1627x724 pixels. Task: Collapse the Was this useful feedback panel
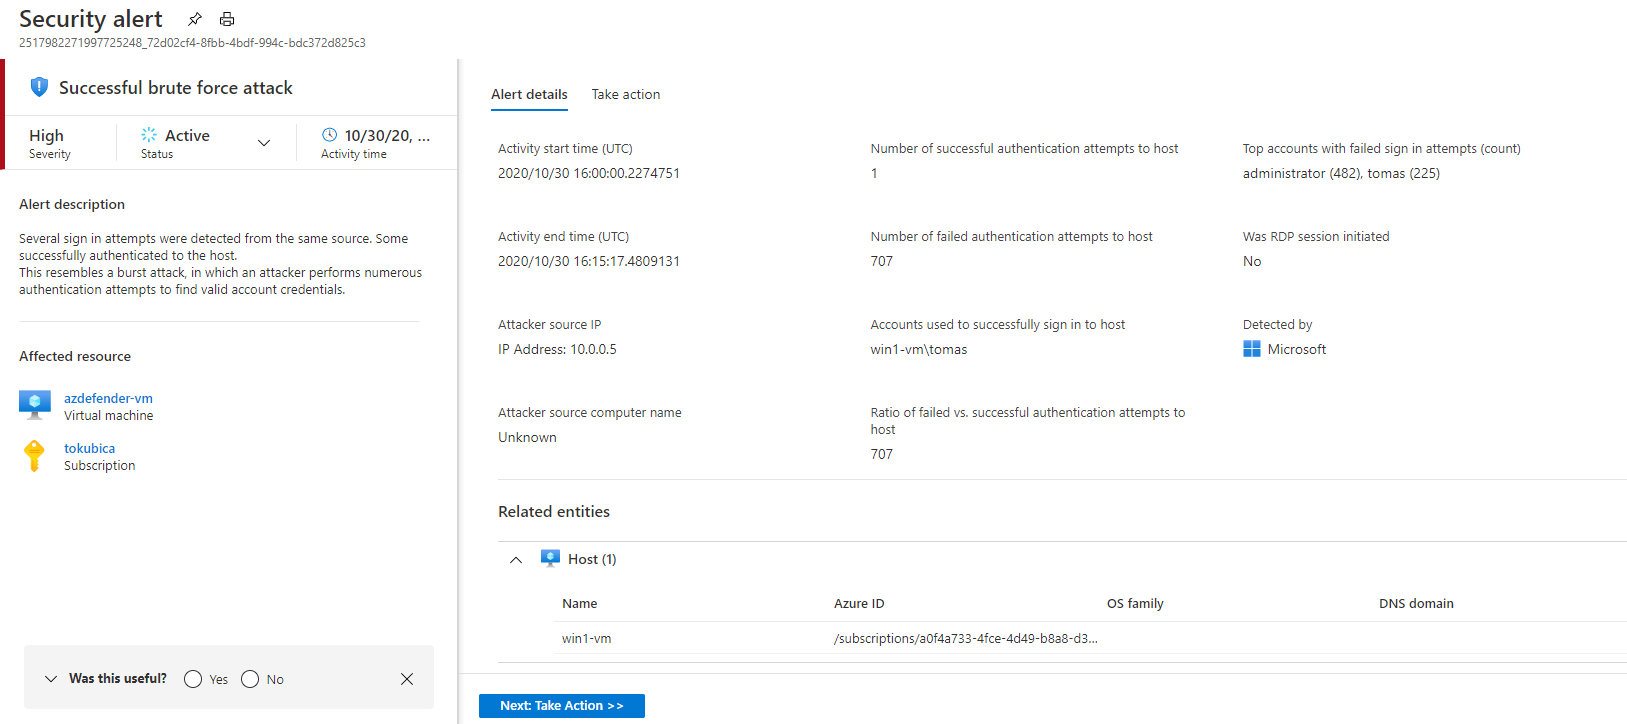point(51,679)
